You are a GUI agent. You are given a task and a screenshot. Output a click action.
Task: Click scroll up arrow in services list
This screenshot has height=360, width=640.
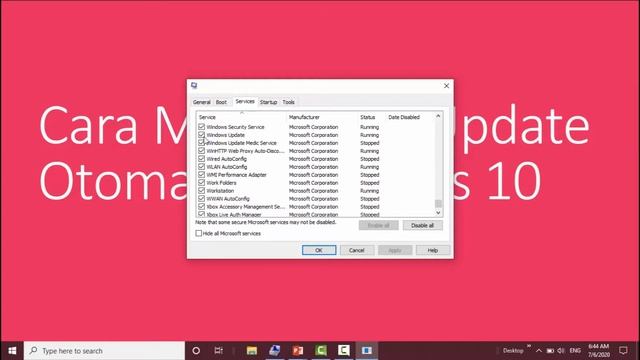tap(438, 116)
